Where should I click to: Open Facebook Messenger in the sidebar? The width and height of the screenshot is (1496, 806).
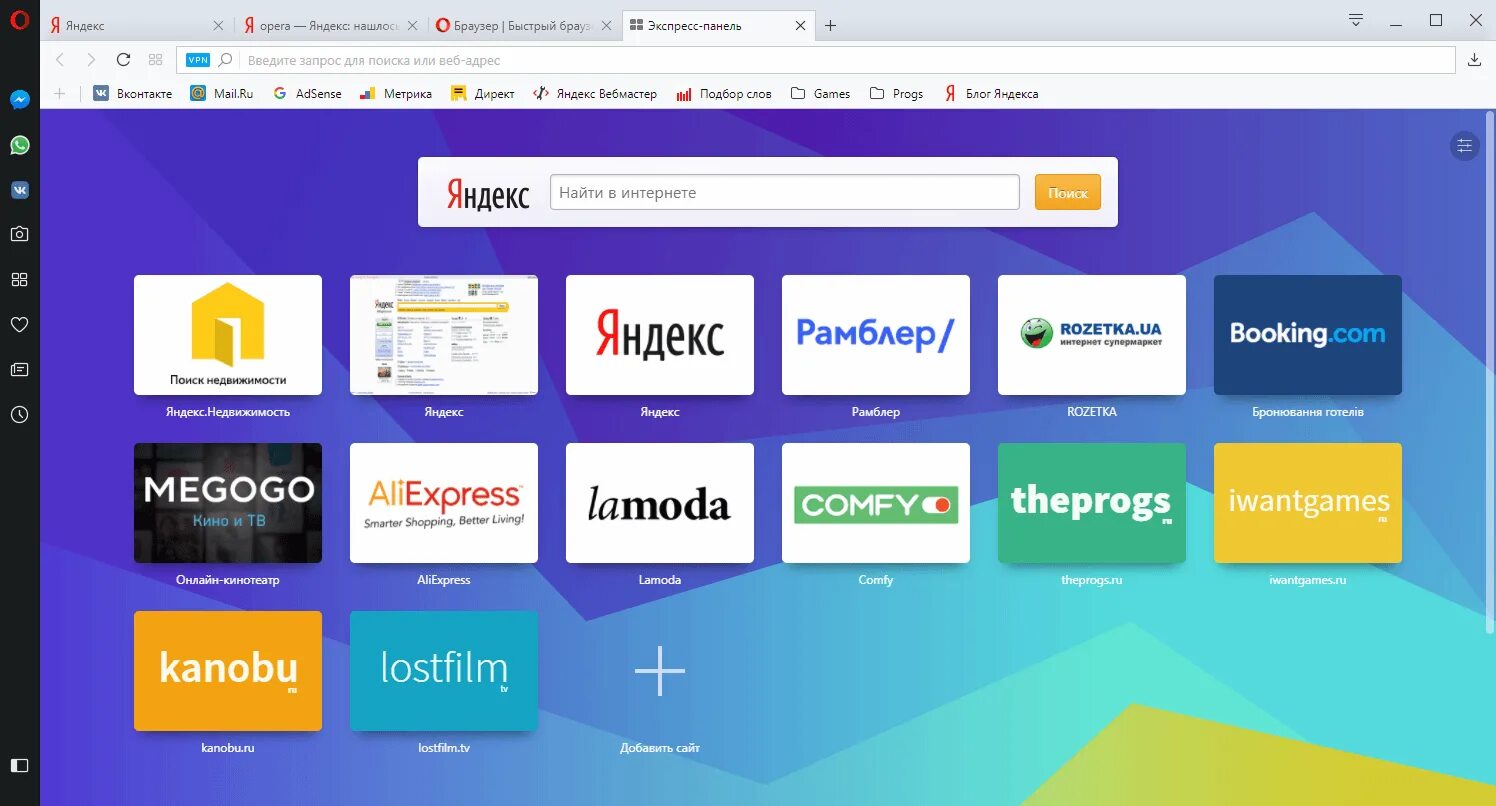tap(20, 100)
